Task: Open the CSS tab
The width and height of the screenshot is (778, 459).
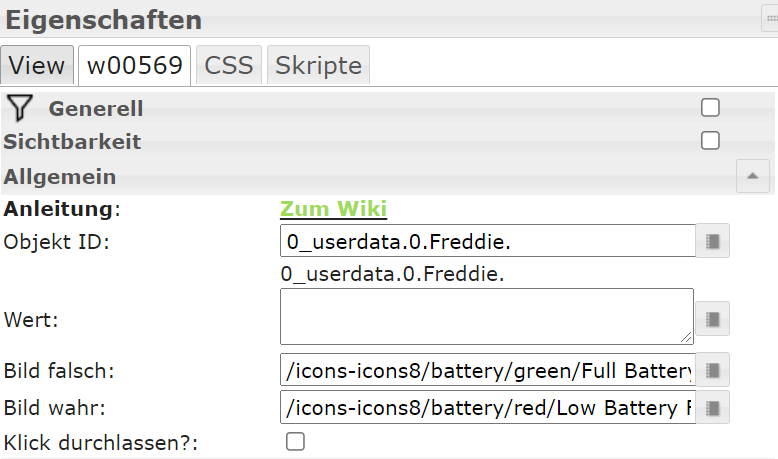Action: 229,66
